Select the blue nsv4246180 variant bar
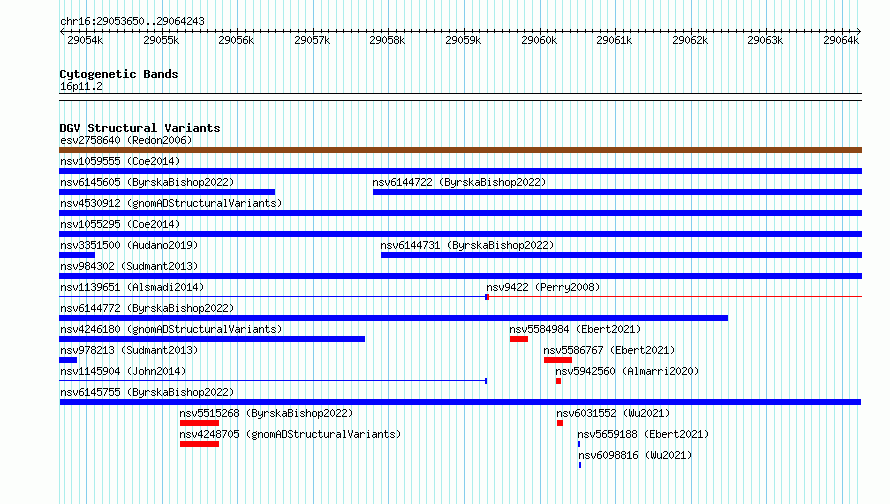The image size is (890, 504). click(x=212, y=339)
